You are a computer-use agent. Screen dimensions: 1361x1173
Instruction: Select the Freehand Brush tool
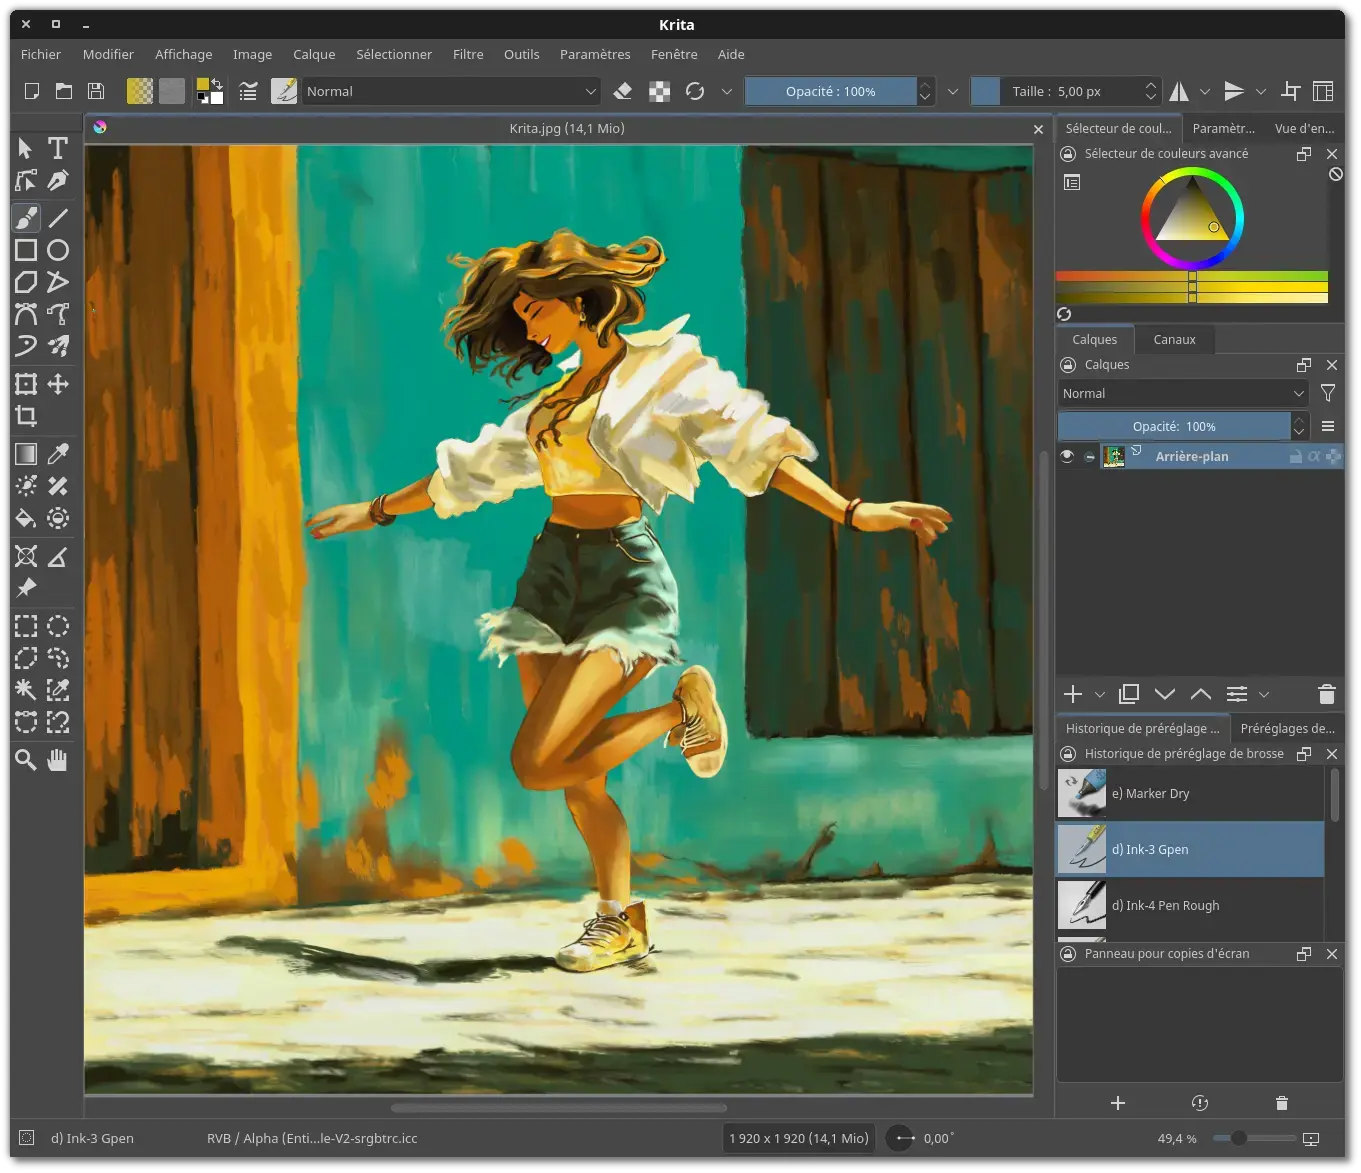pos(25,217)
